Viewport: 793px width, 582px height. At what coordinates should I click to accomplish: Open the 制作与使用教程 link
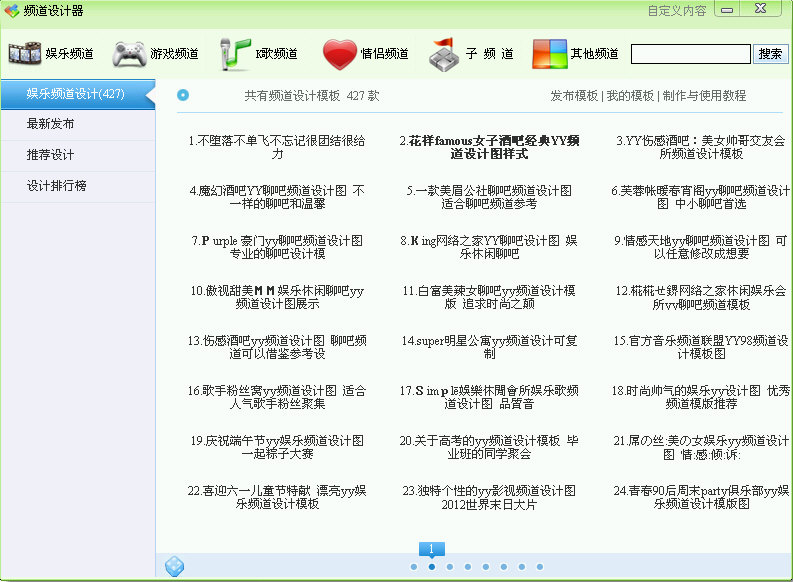(704, 96)
